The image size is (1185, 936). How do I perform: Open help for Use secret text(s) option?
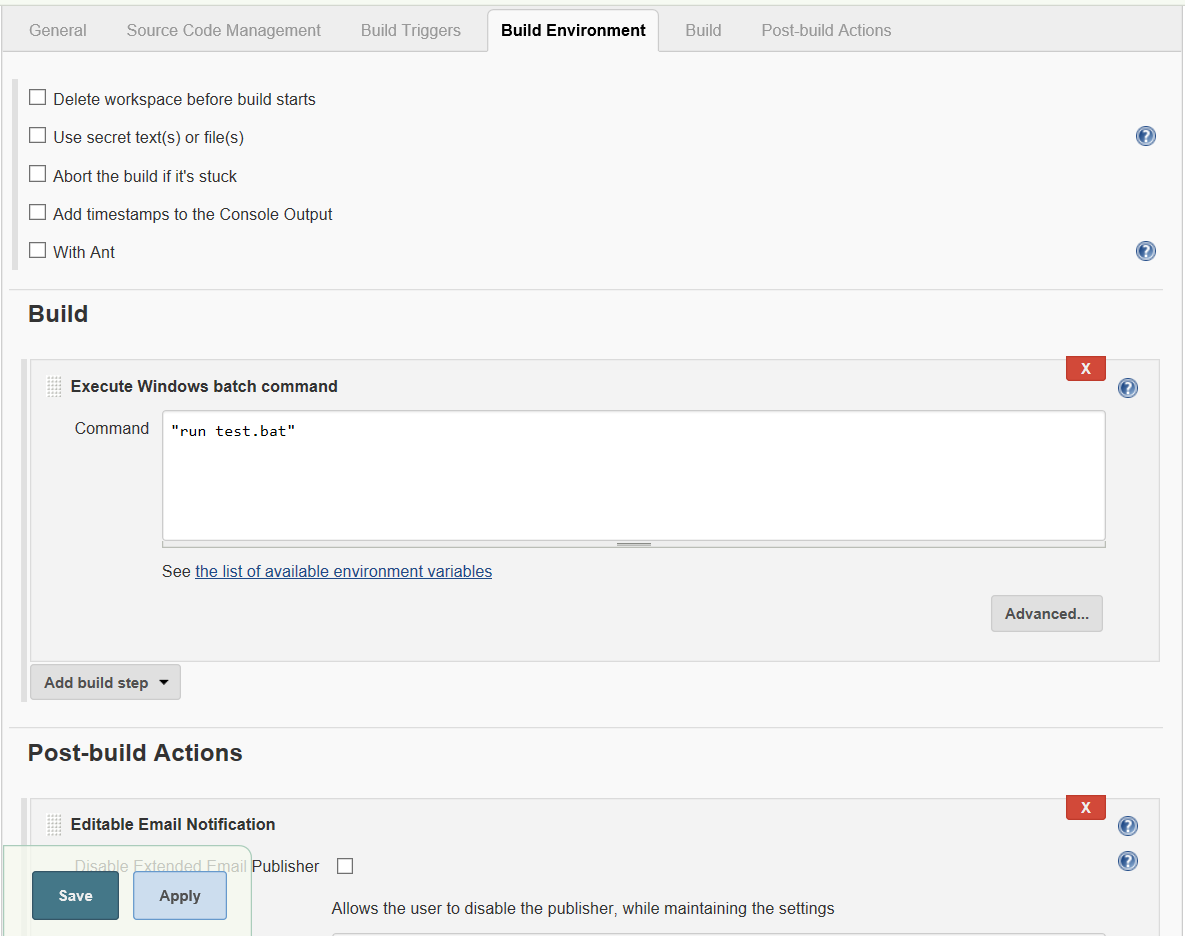click(x=1146, y=136)
